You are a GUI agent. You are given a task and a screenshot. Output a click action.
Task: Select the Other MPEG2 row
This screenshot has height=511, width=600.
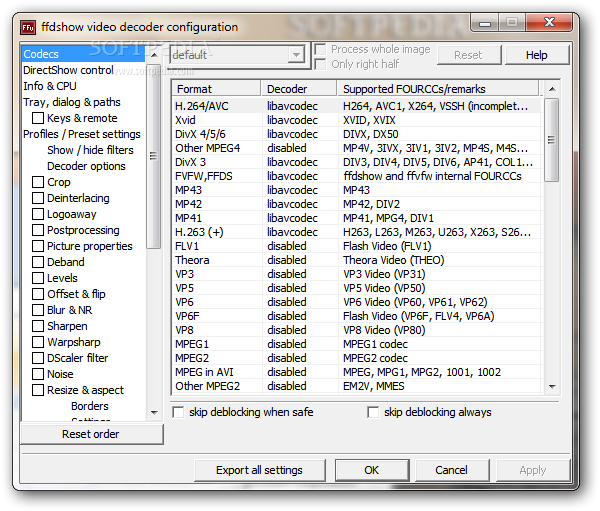357,386
